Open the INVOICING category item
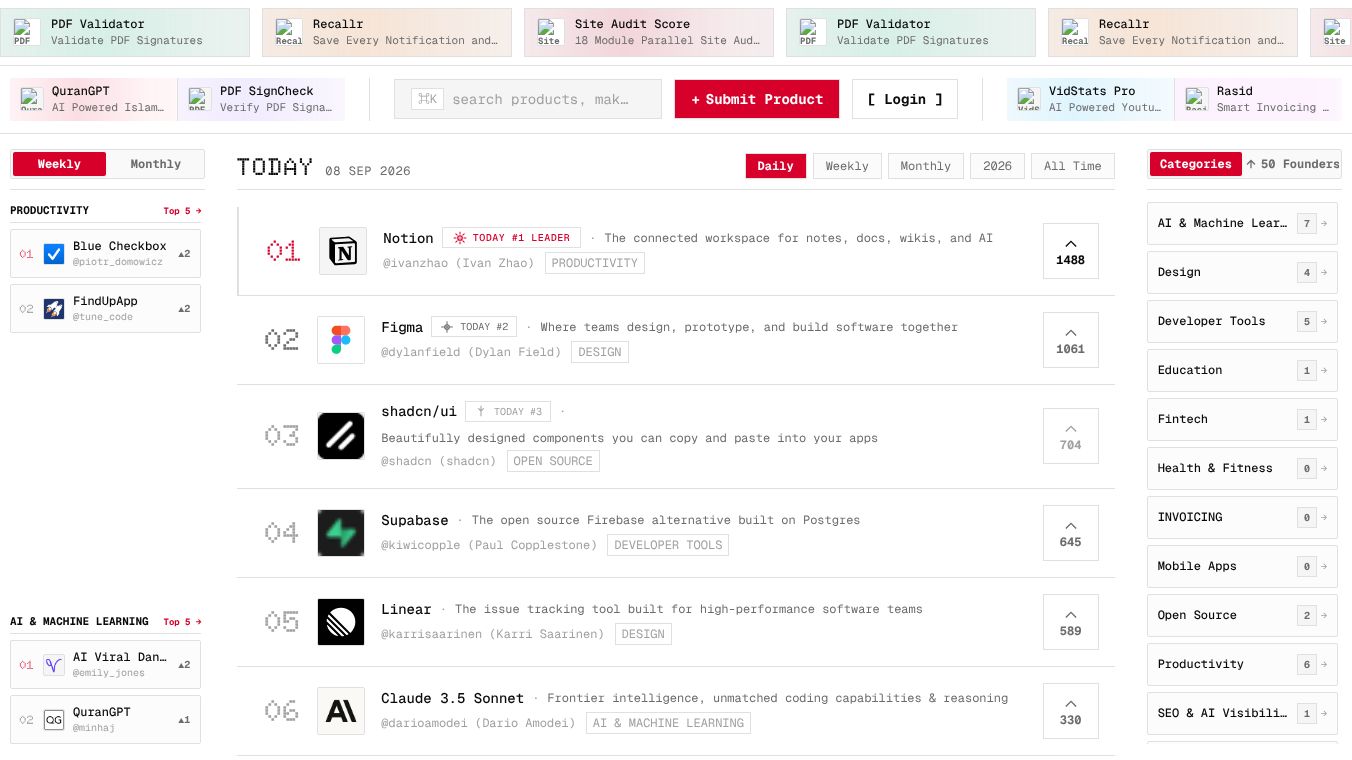This screenshot has height=760, width=1352. [x=1242, y=517]
